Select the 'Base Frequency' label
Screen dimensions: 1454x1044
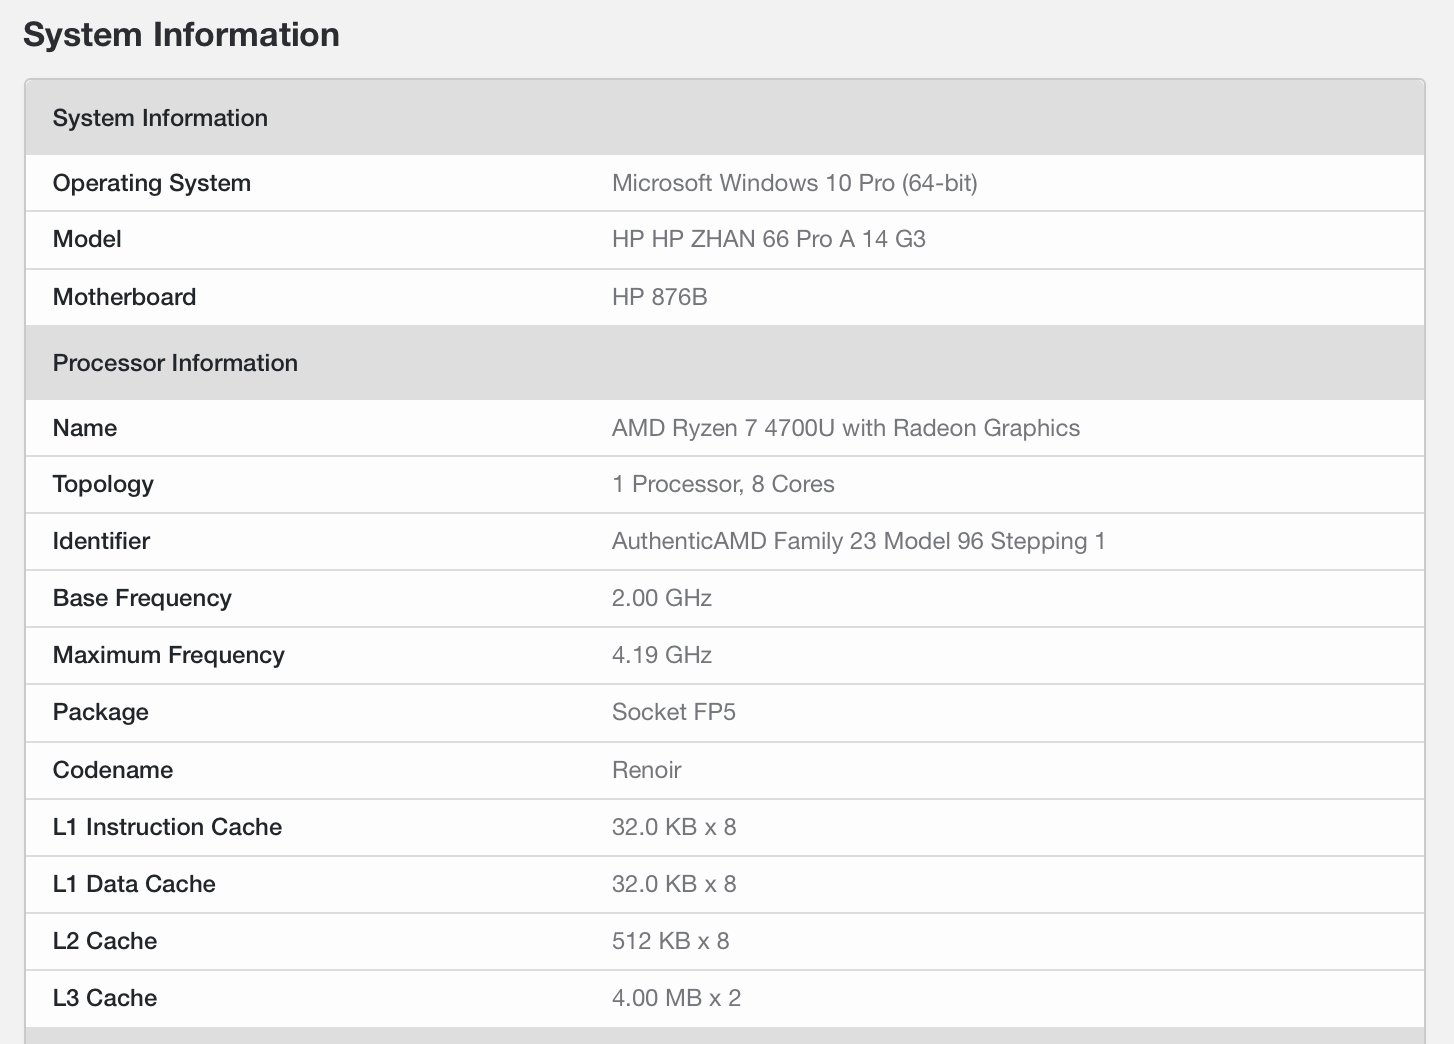click(142, 598)
